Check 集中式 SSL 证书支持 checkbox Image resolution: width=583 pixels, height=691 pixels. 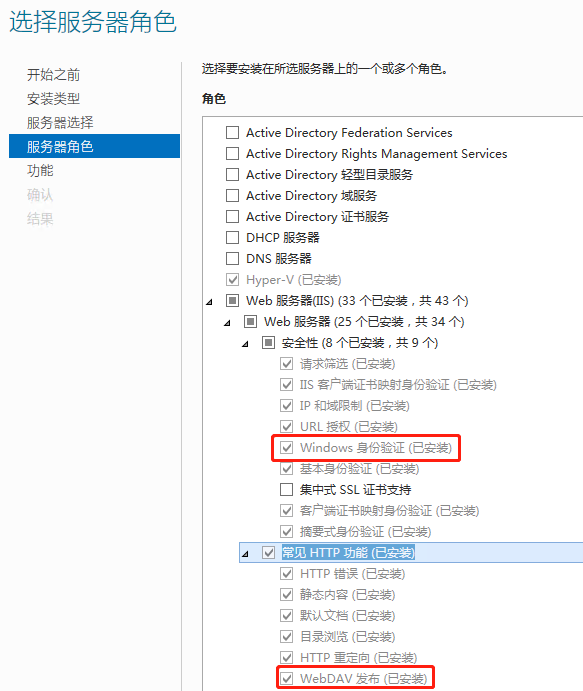286,490
